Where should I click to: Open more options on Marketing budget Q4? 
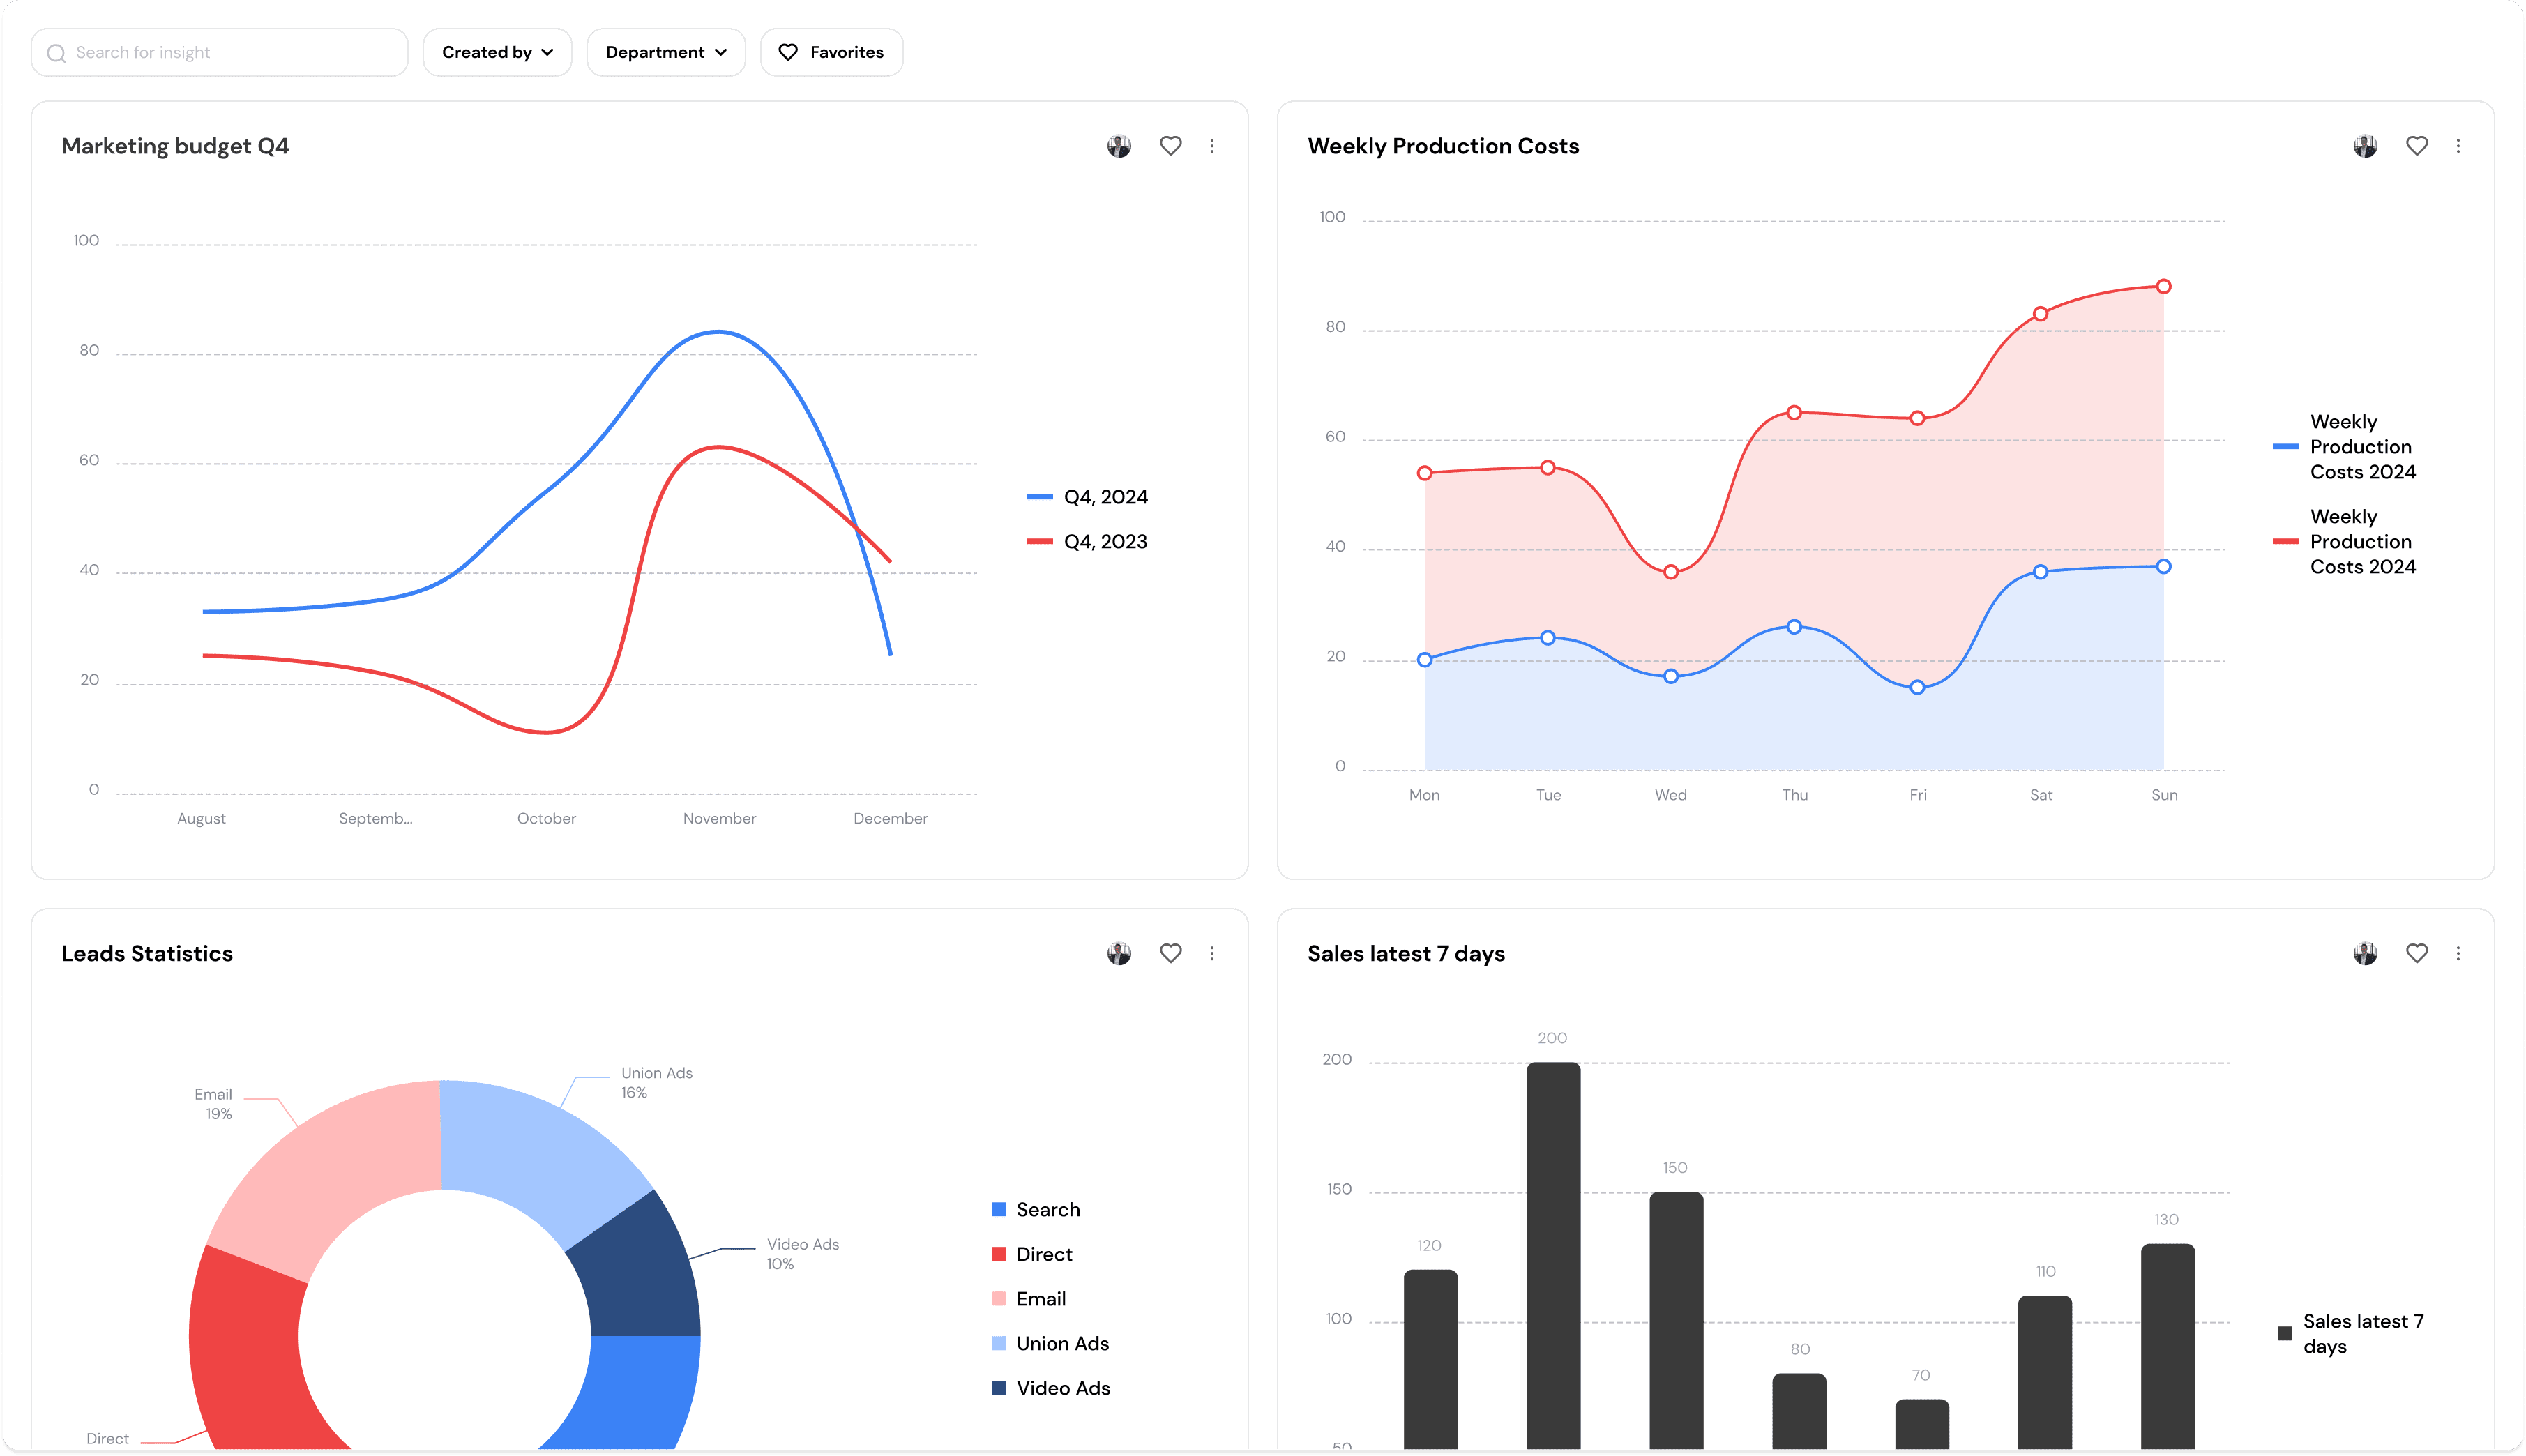[1212, 146]
